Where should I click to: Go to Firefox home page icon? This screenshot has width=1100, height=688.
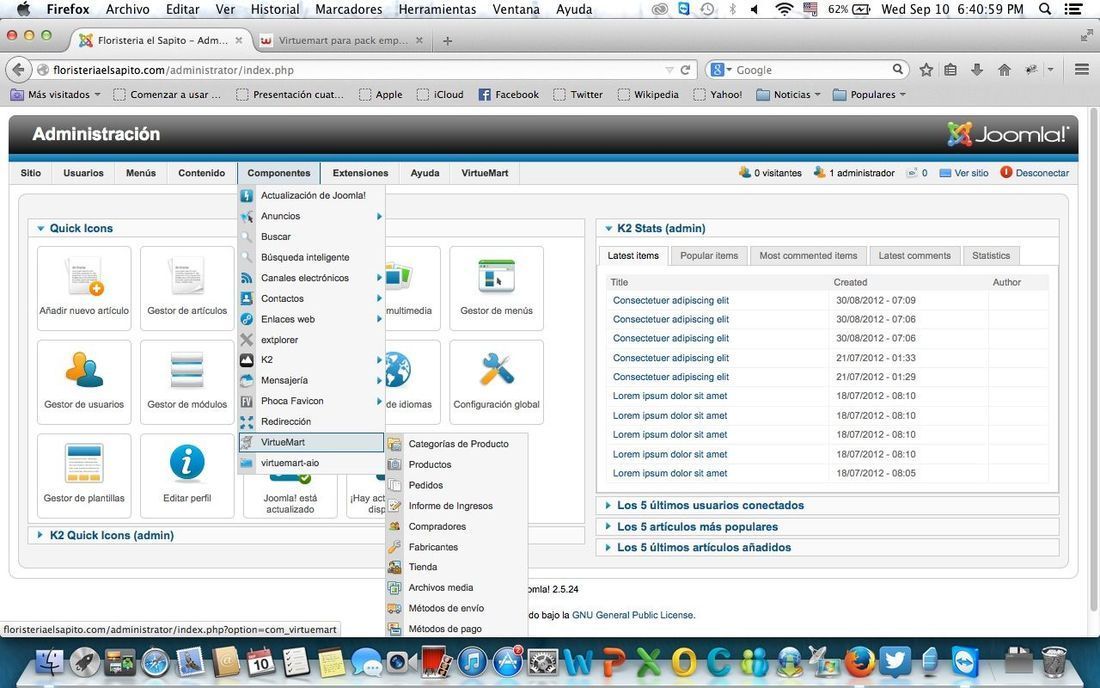[x=1005, y=69]
